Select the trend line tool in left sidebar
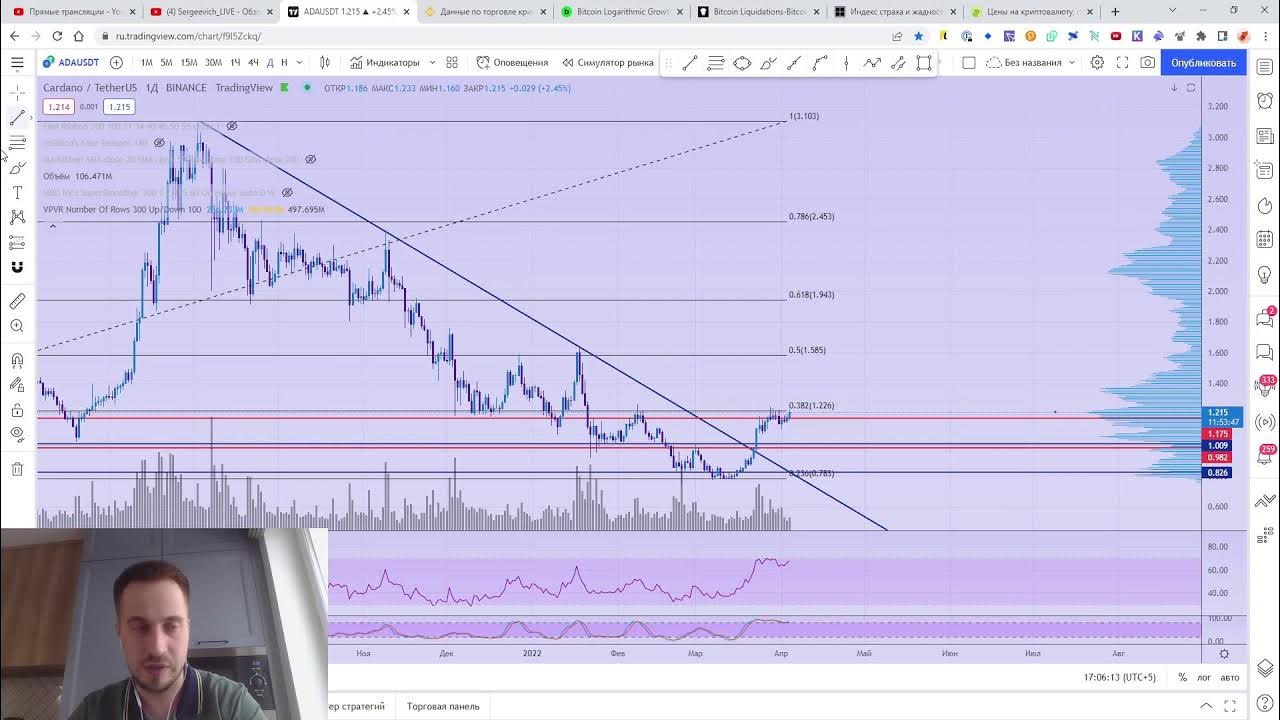Screen dimensions: 1280x720 (17, 118)
